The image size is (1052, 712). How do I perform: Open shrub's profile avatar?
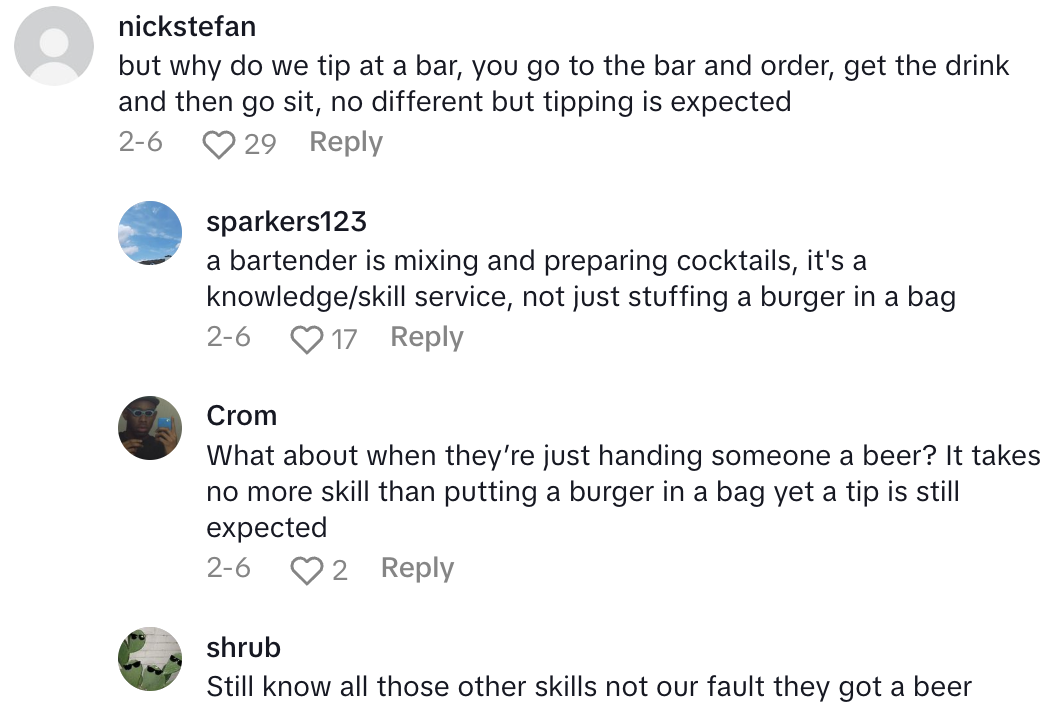(x=150, y=659)
